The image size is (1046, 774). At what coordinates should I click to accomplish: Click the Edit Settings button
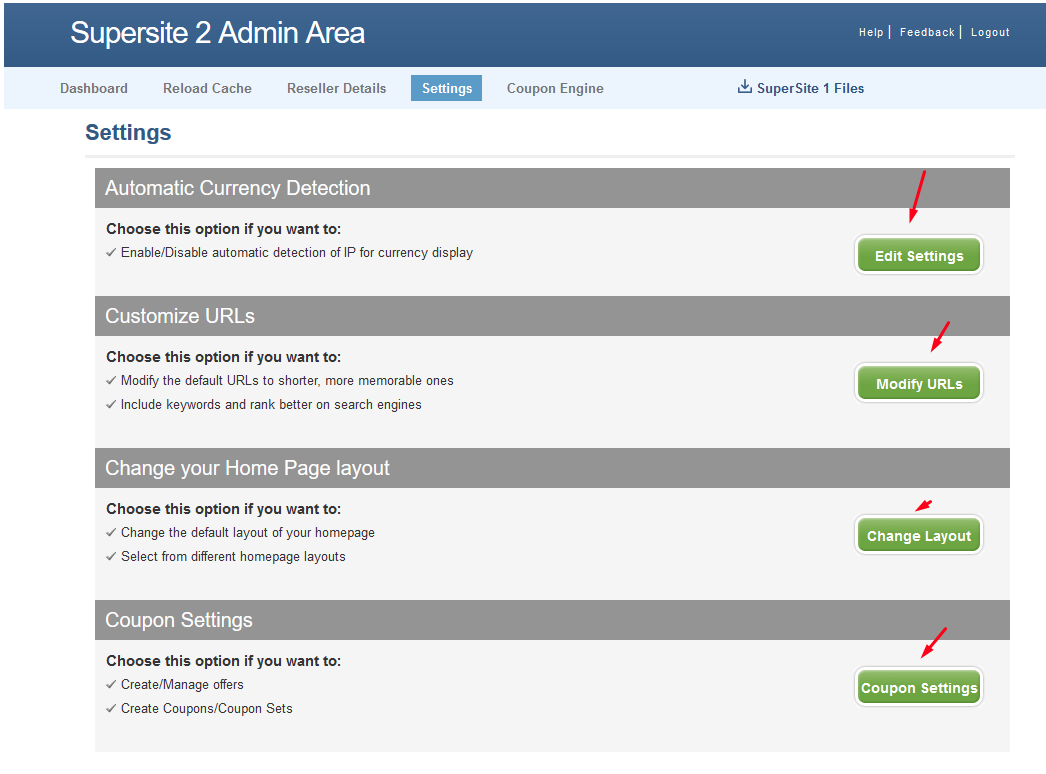(919, 255)
